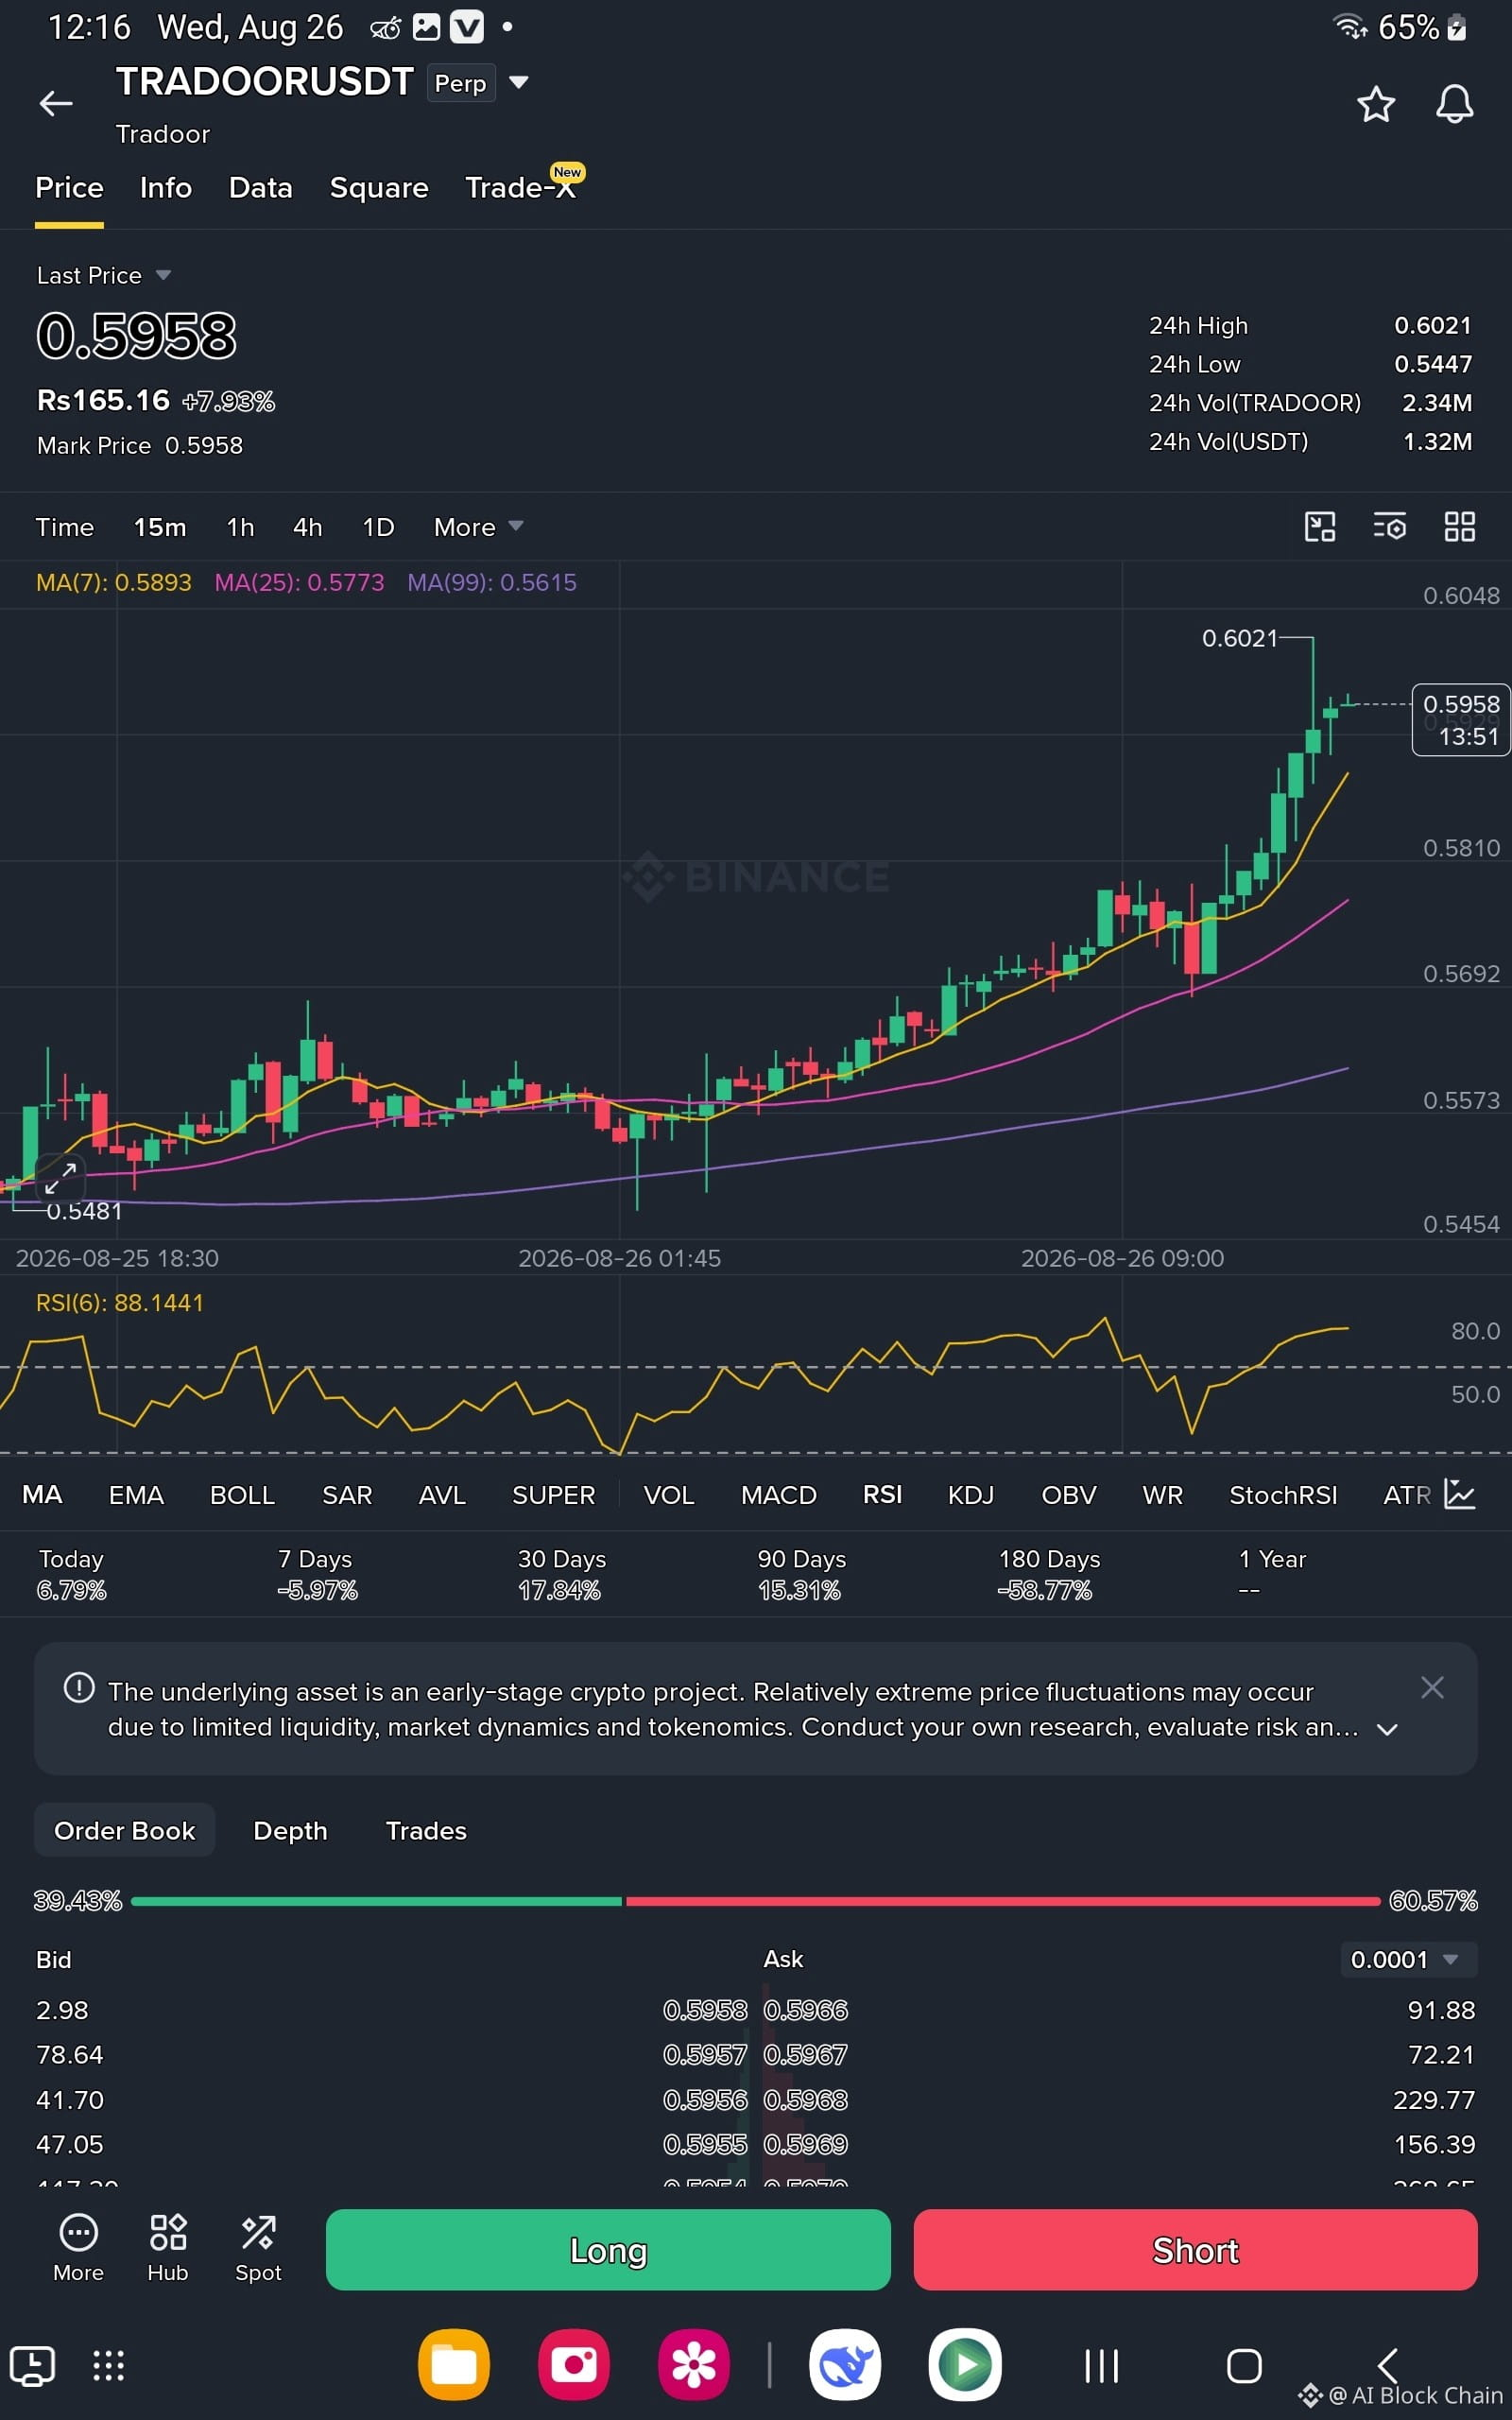Open the app drawer dots grid icon
The image size is (1512, 2420).
108,2366
